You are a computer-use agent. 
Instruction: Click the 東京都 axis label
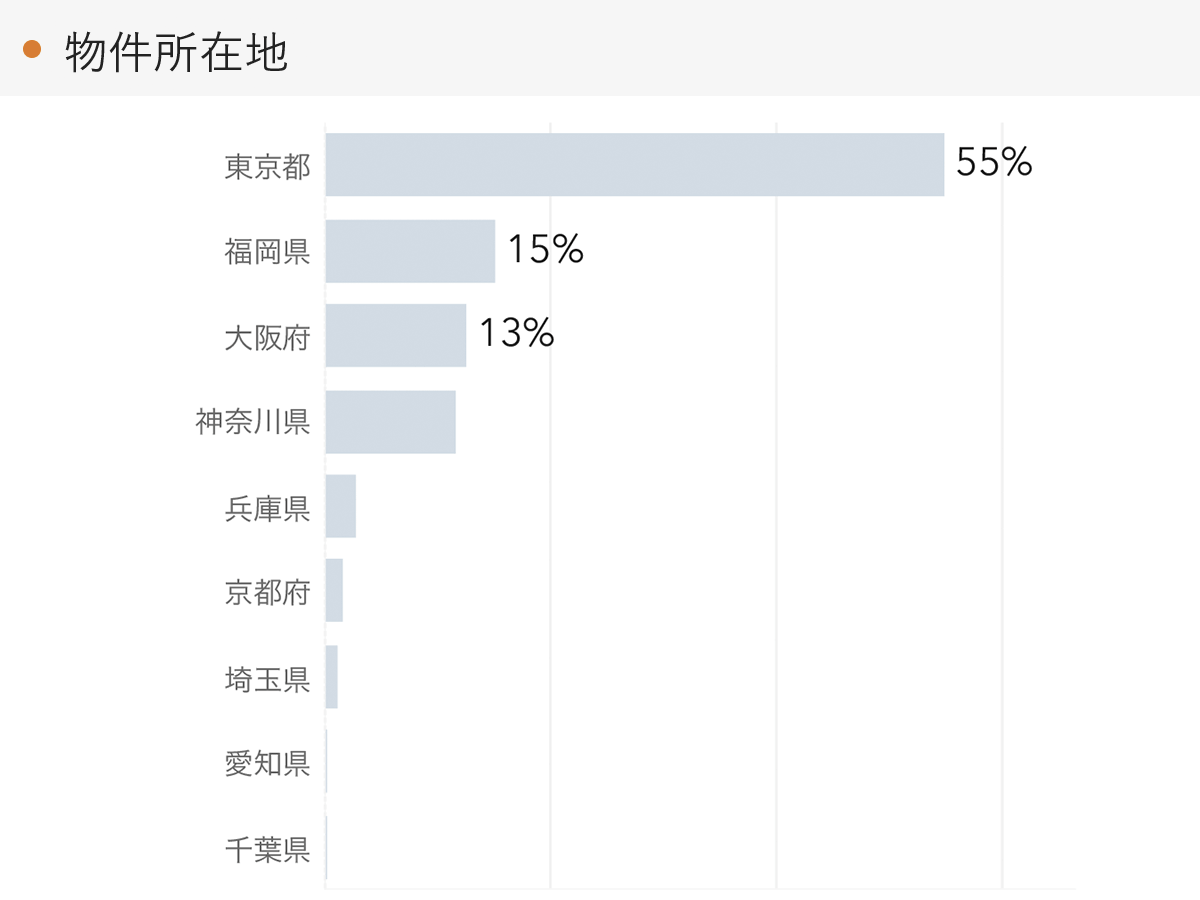point(267,166)
